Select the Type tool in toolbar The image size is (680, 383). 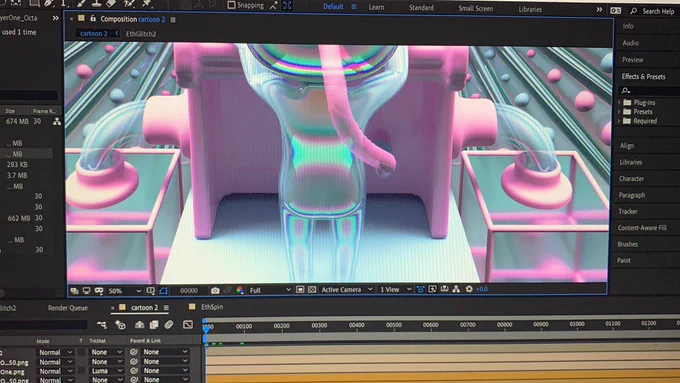[x=64, y=3]
